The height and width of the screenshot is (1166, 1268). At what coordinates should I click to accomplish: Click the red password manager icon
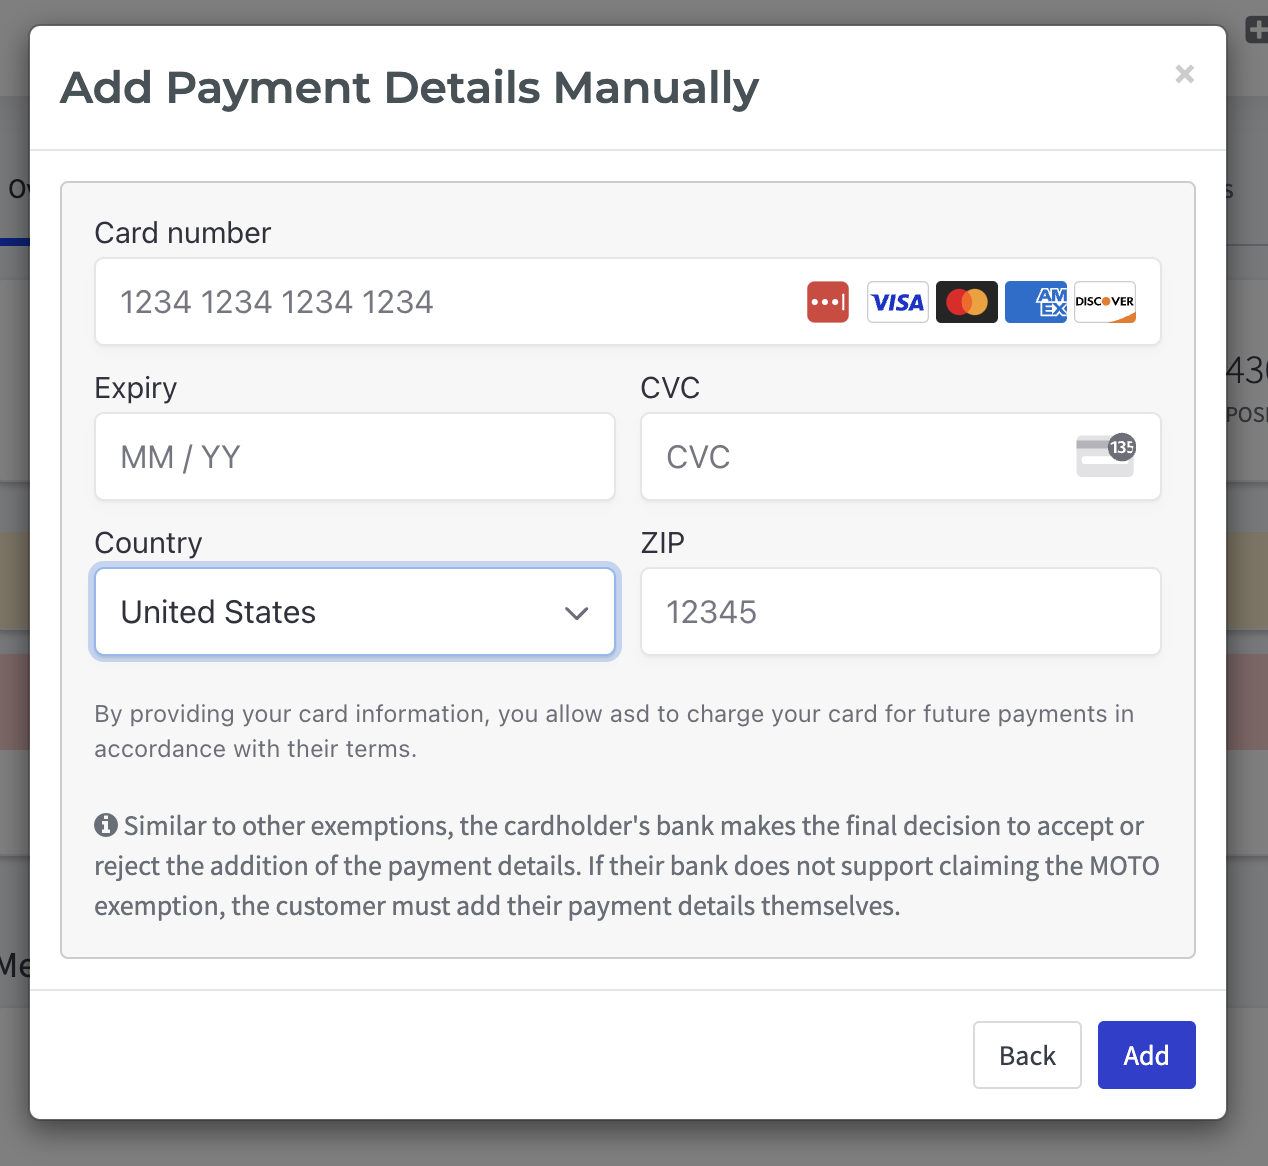pyautogui.click(x=828, y=302)
